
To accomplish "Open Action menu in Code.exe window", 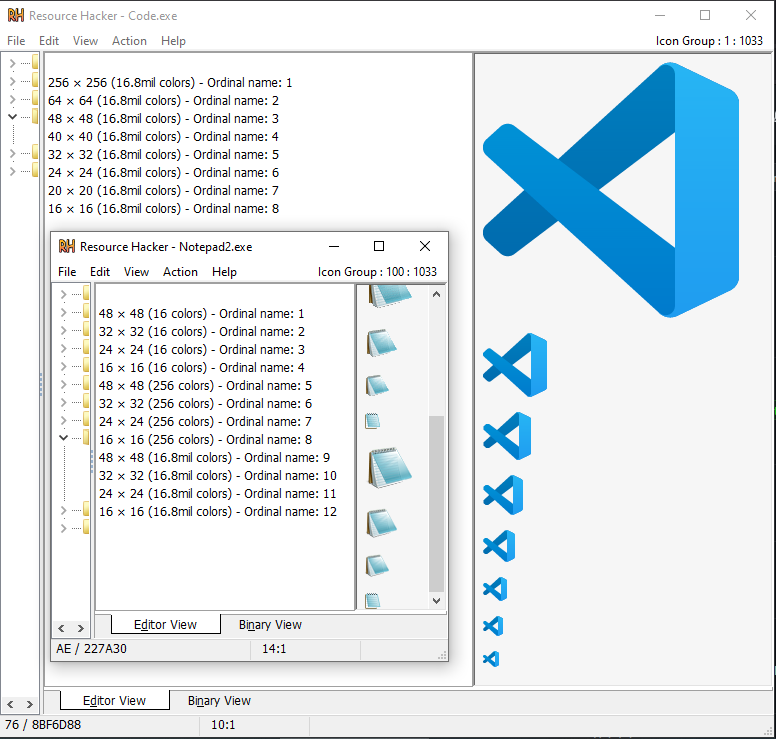I will (x=129, y=41).
